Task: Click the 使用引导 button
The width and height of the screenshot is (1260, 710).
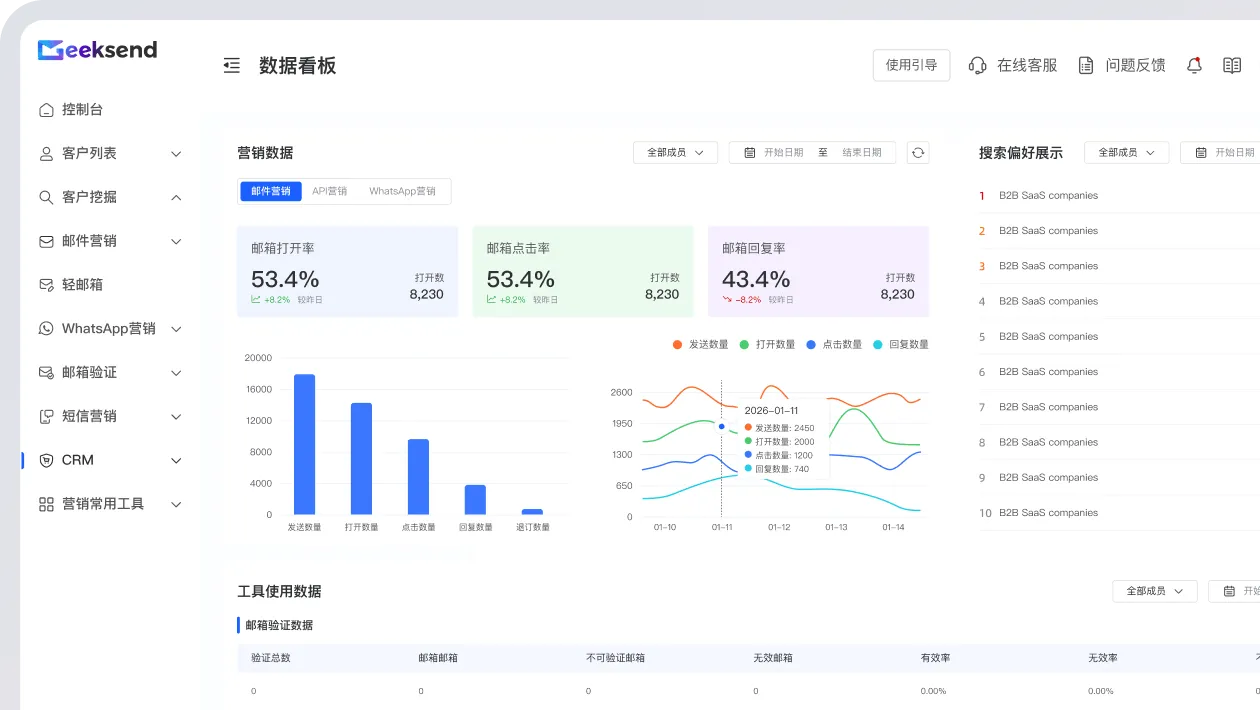Action: [911, 65]
